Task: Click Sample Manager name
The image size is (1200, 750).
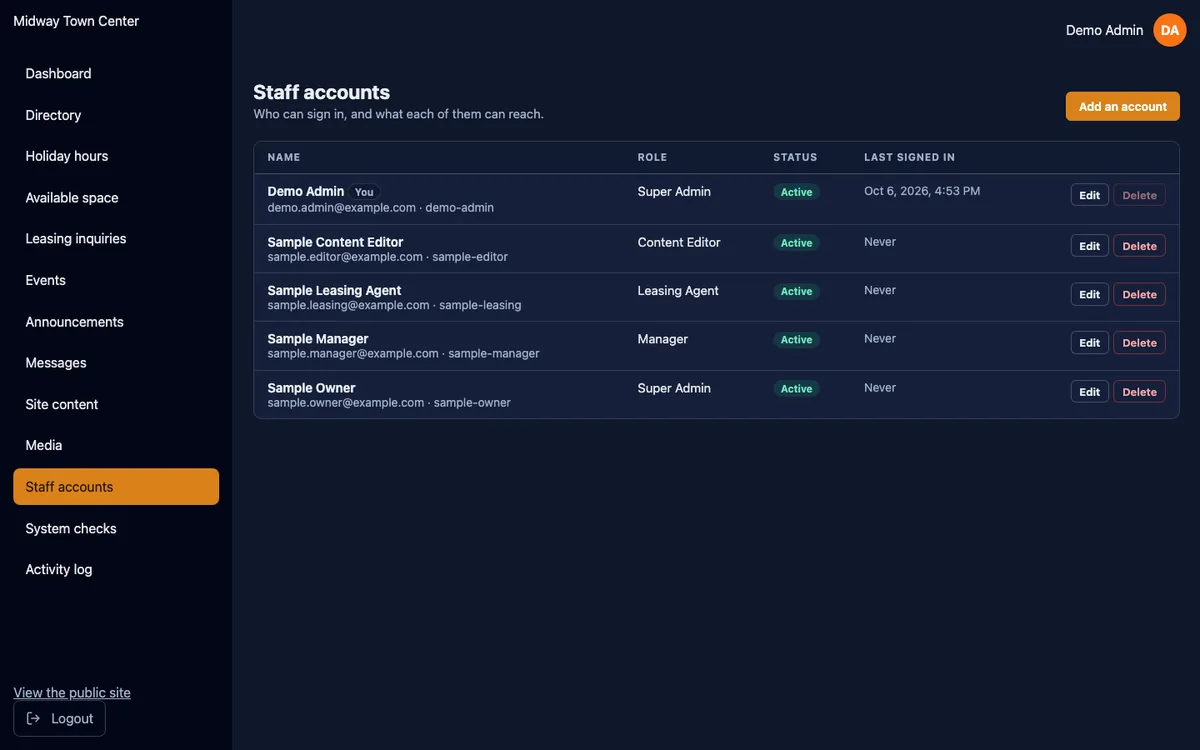Action: 318,339
